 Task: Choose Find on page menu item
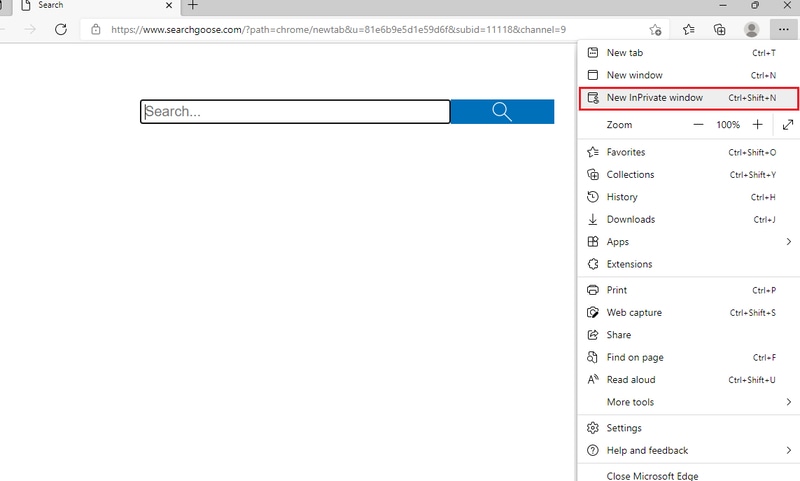coord(688,358)
